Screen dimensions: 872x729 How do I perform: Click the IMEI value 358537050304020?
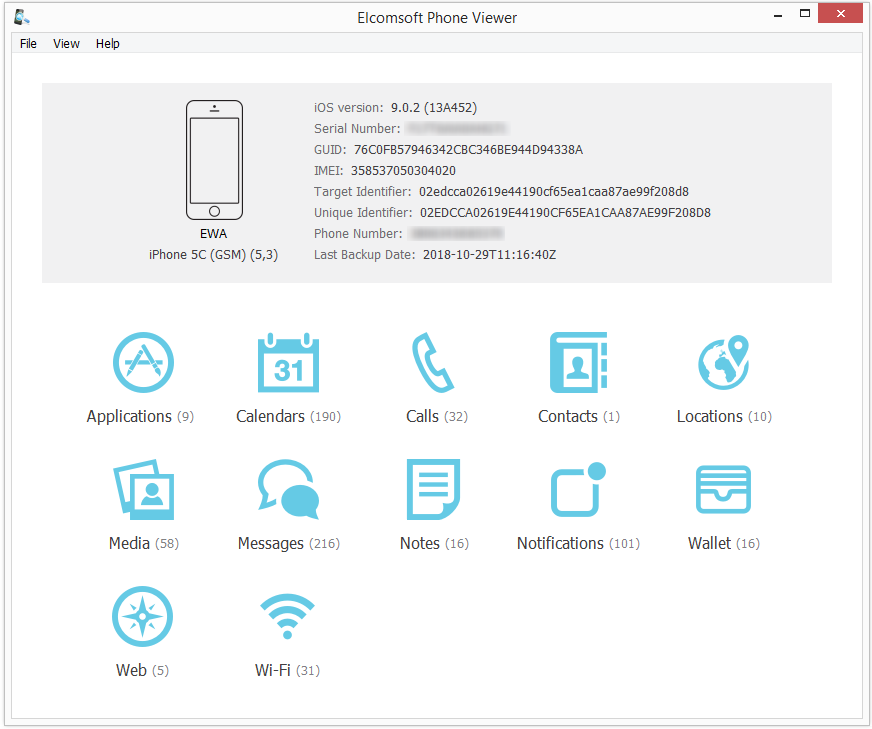coord(403,171)
